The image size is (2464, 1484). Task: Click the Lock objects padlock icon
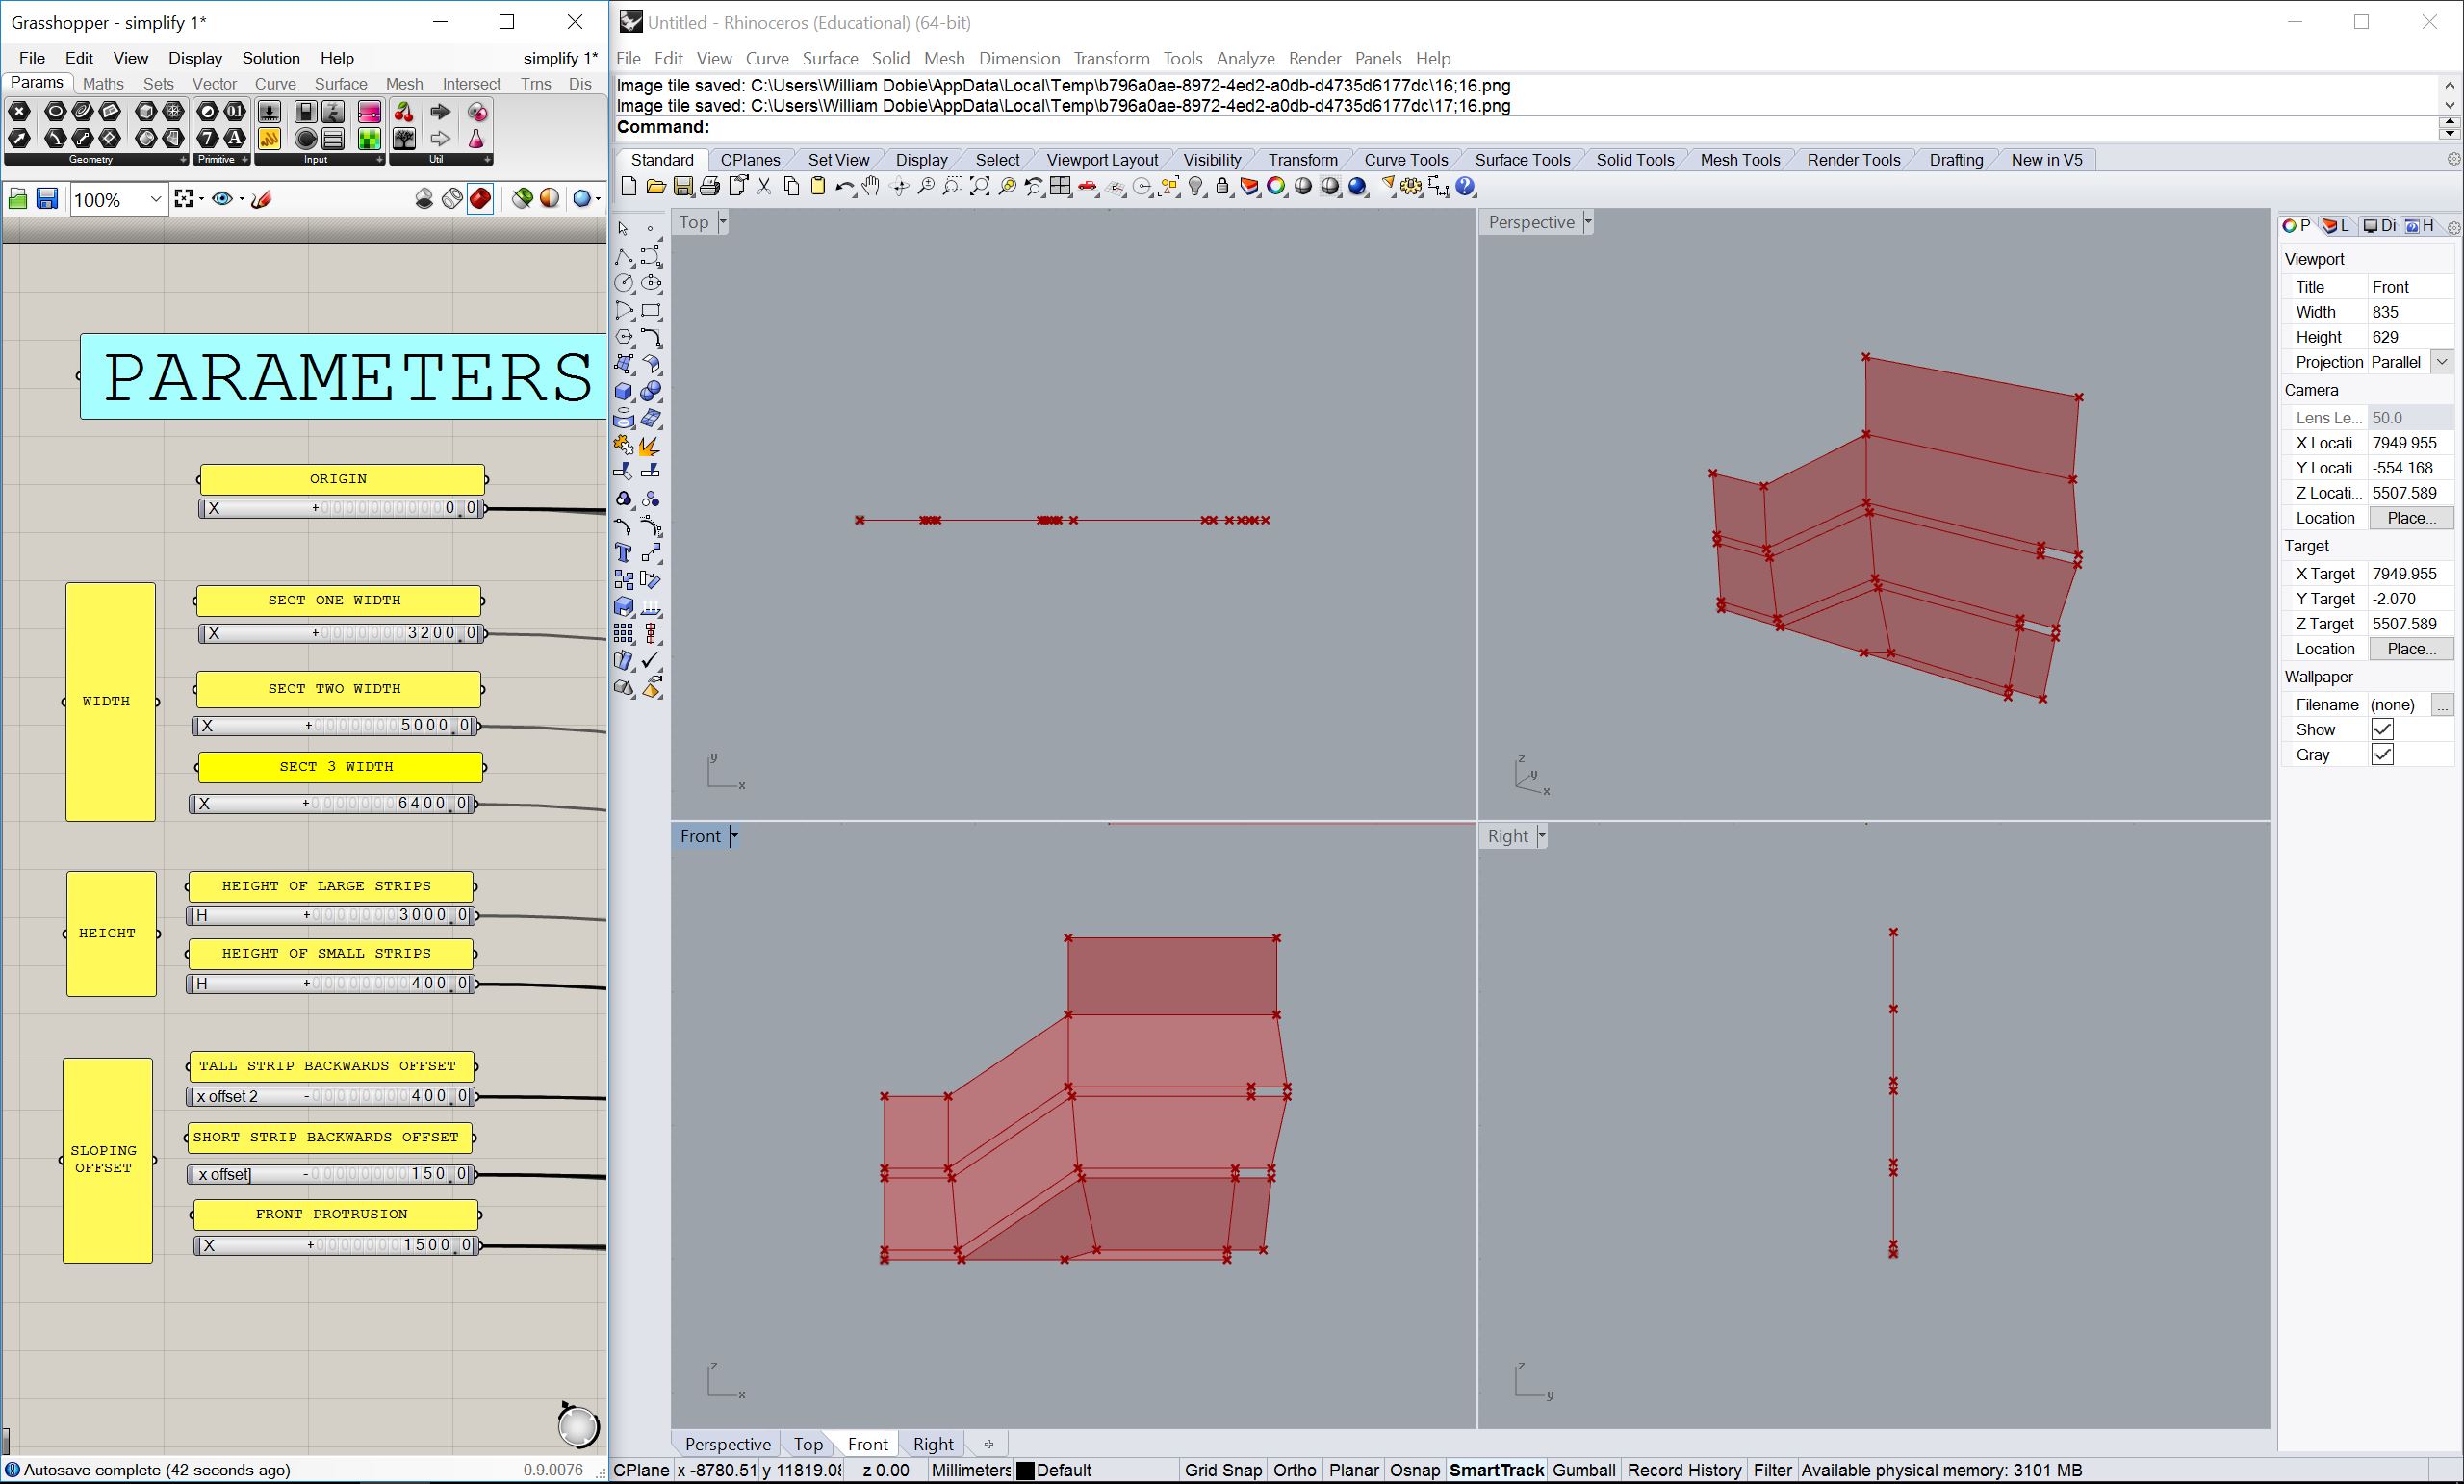point(1222,187)
